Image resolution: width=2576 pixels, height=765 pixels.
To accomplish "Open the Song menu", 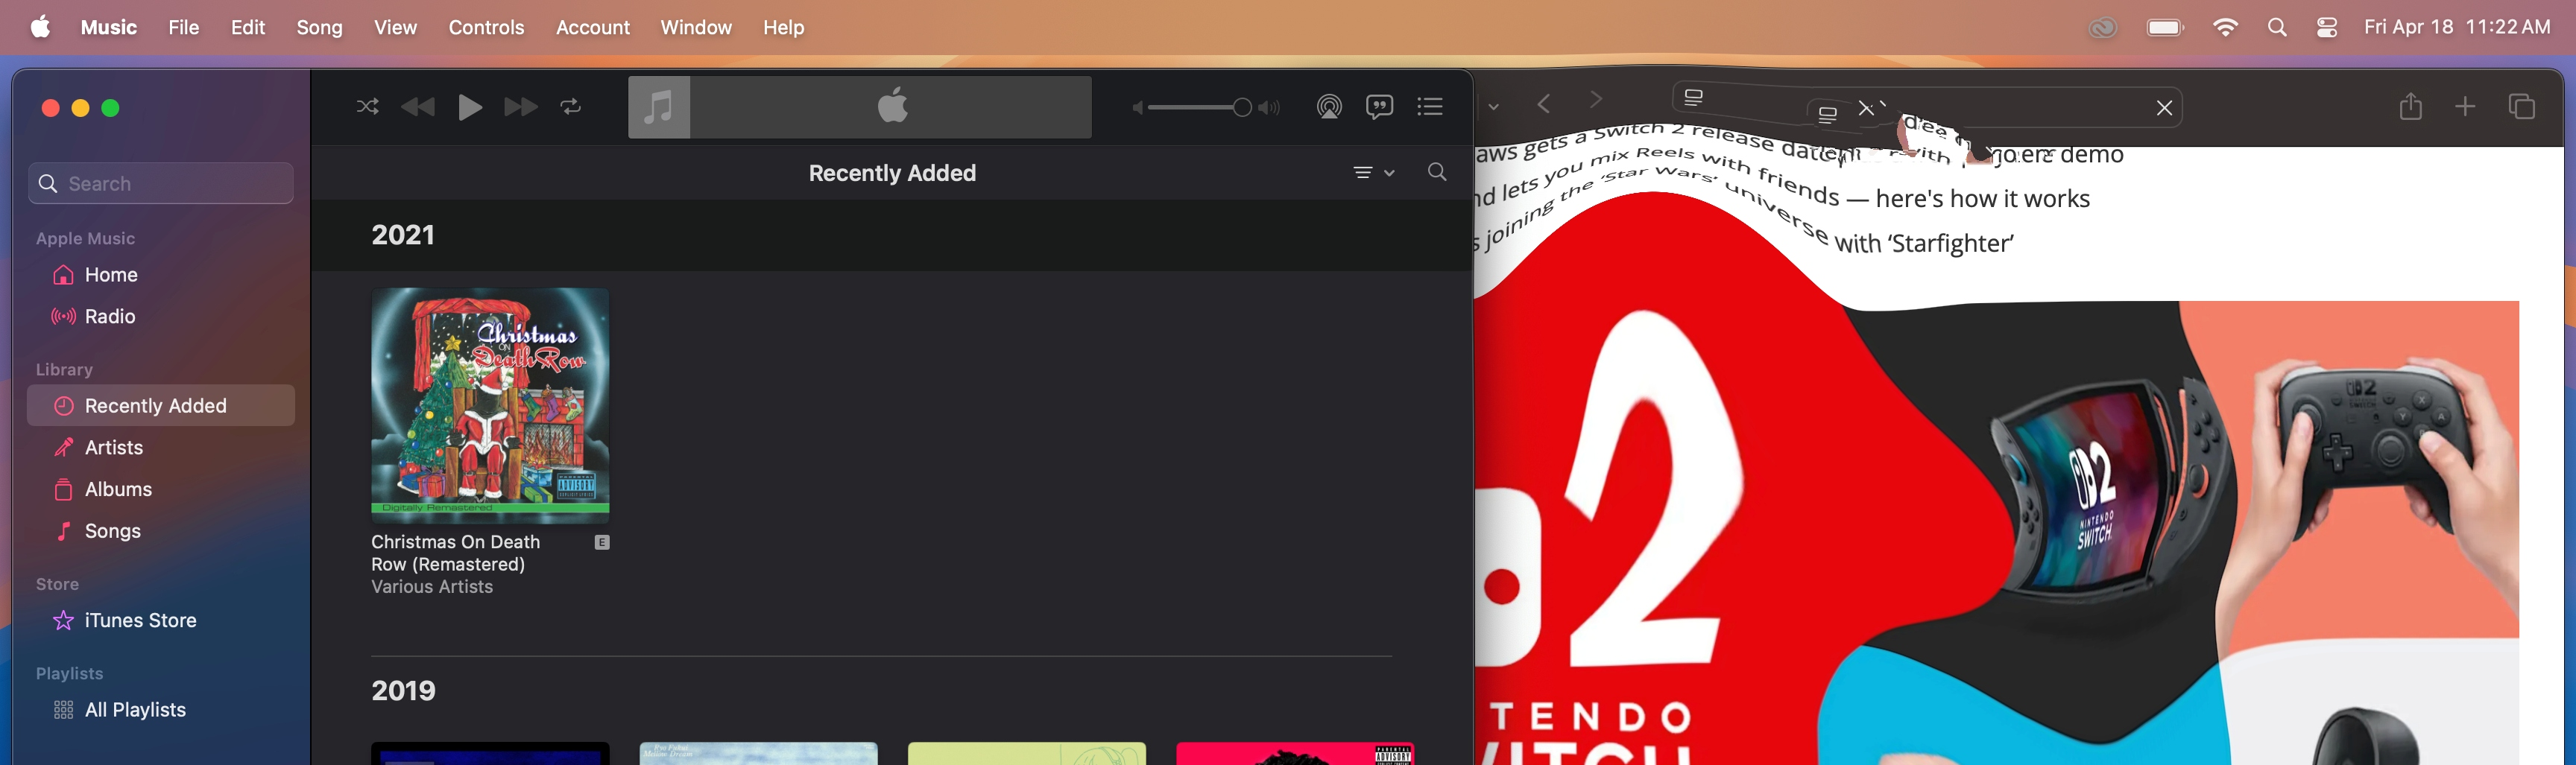I will click(320, 27).
